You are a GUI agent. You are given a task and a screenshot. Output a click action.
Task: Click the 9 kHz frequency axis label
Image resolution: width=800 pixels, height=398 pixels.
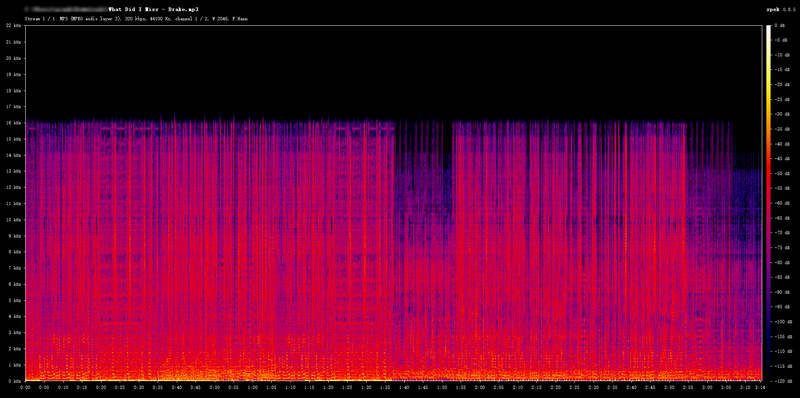point(14,236)
